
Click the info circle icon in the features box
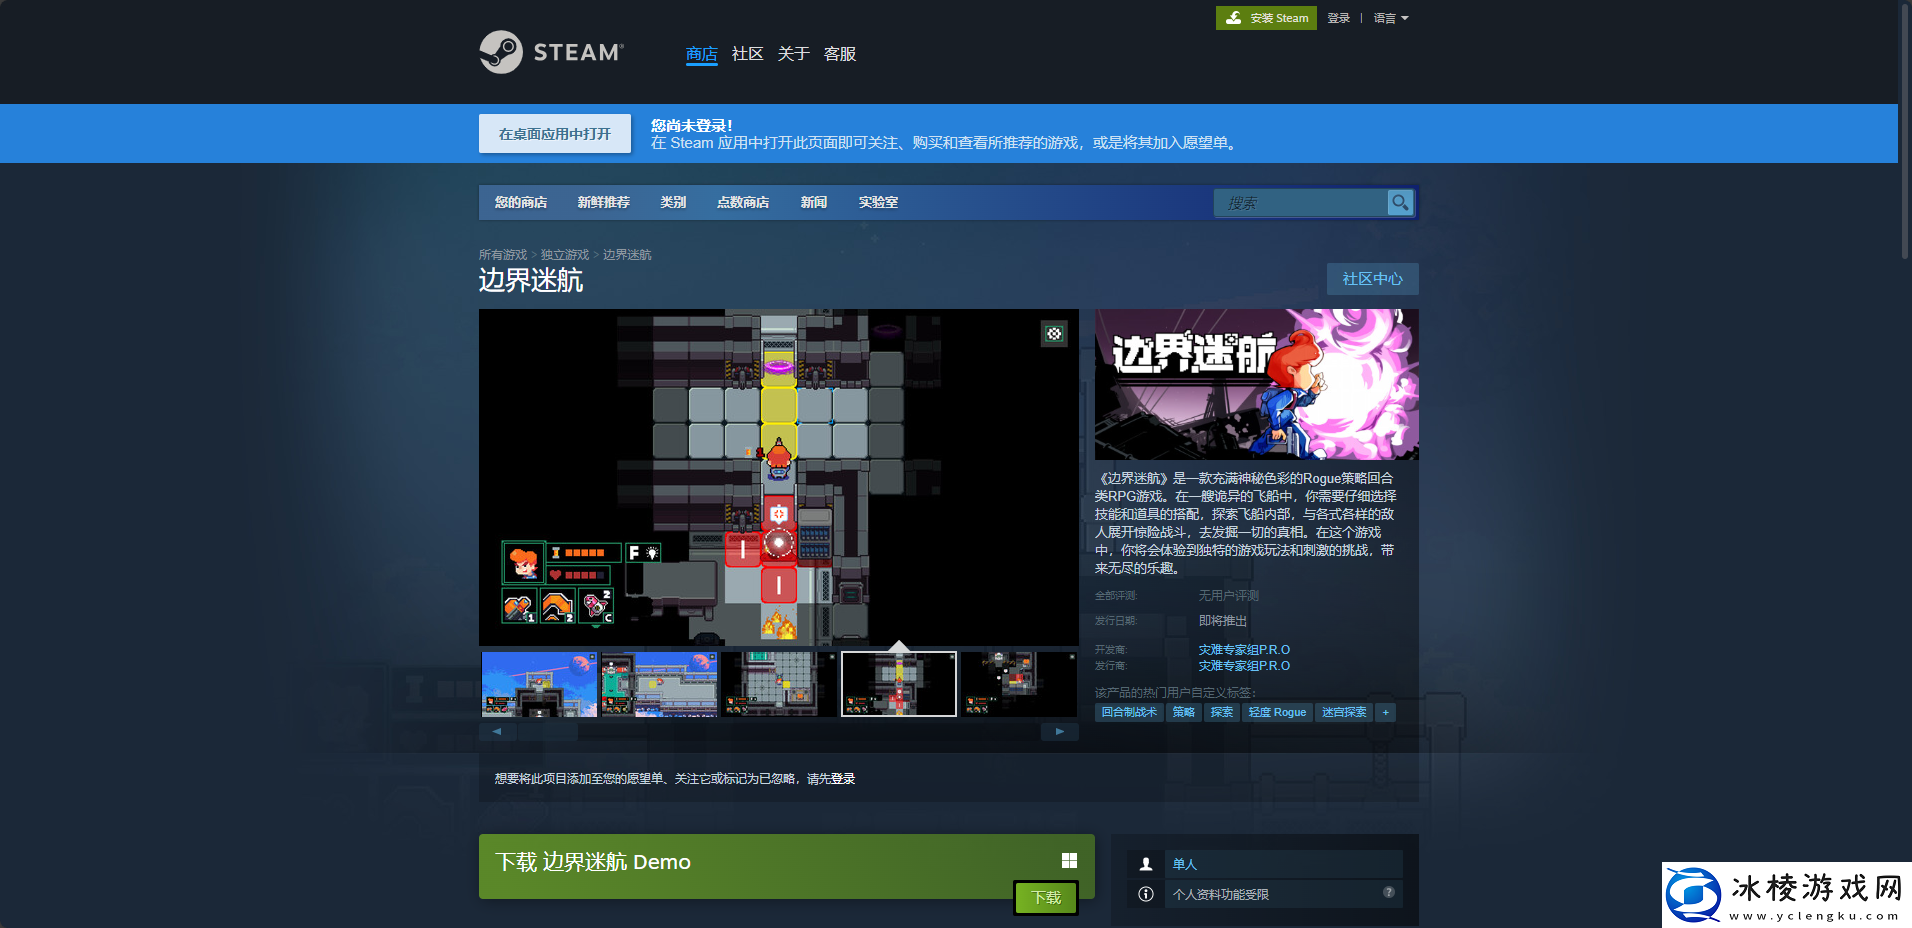[x=1145, y=894]
